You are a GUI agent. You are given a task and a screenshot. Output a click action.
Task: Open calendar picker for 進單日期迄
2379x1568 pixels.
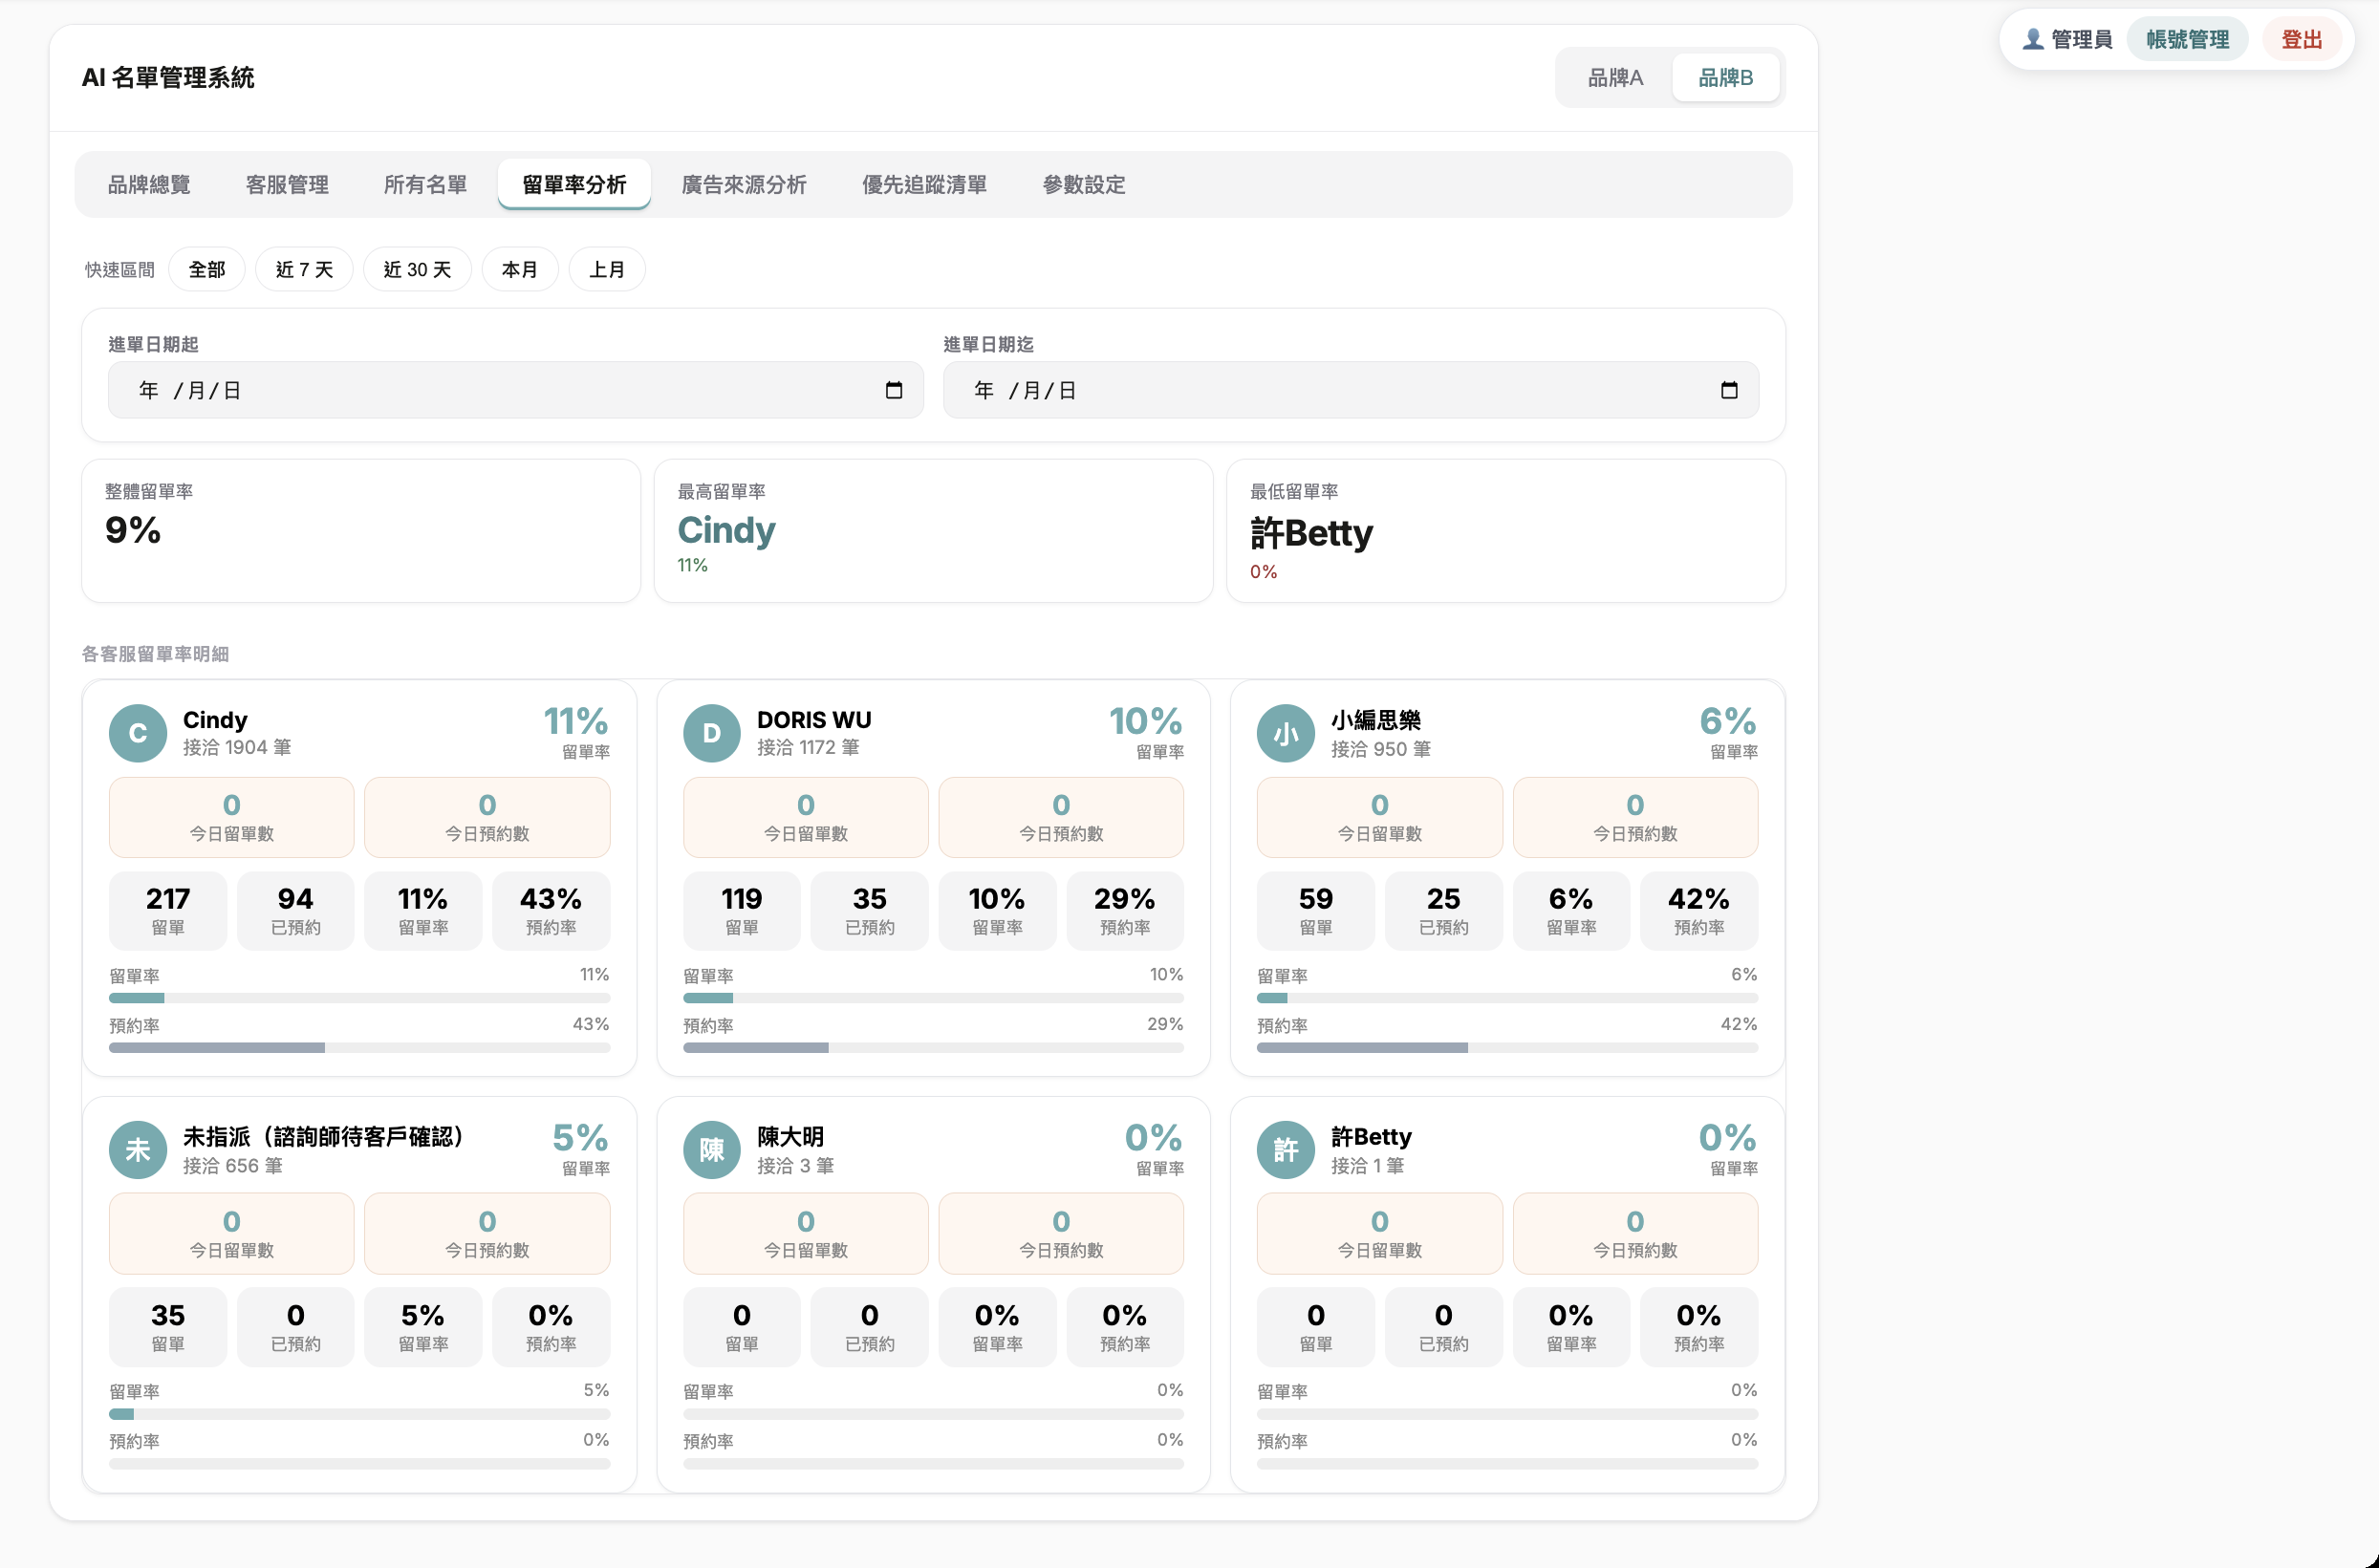(1729, 390)
